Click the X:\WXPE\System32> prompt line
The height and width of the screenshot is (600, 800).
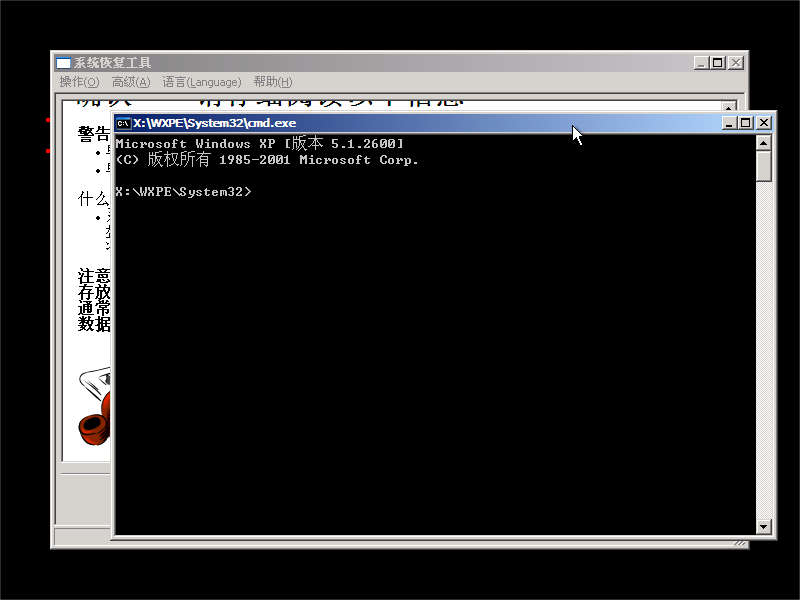[183, 192]
